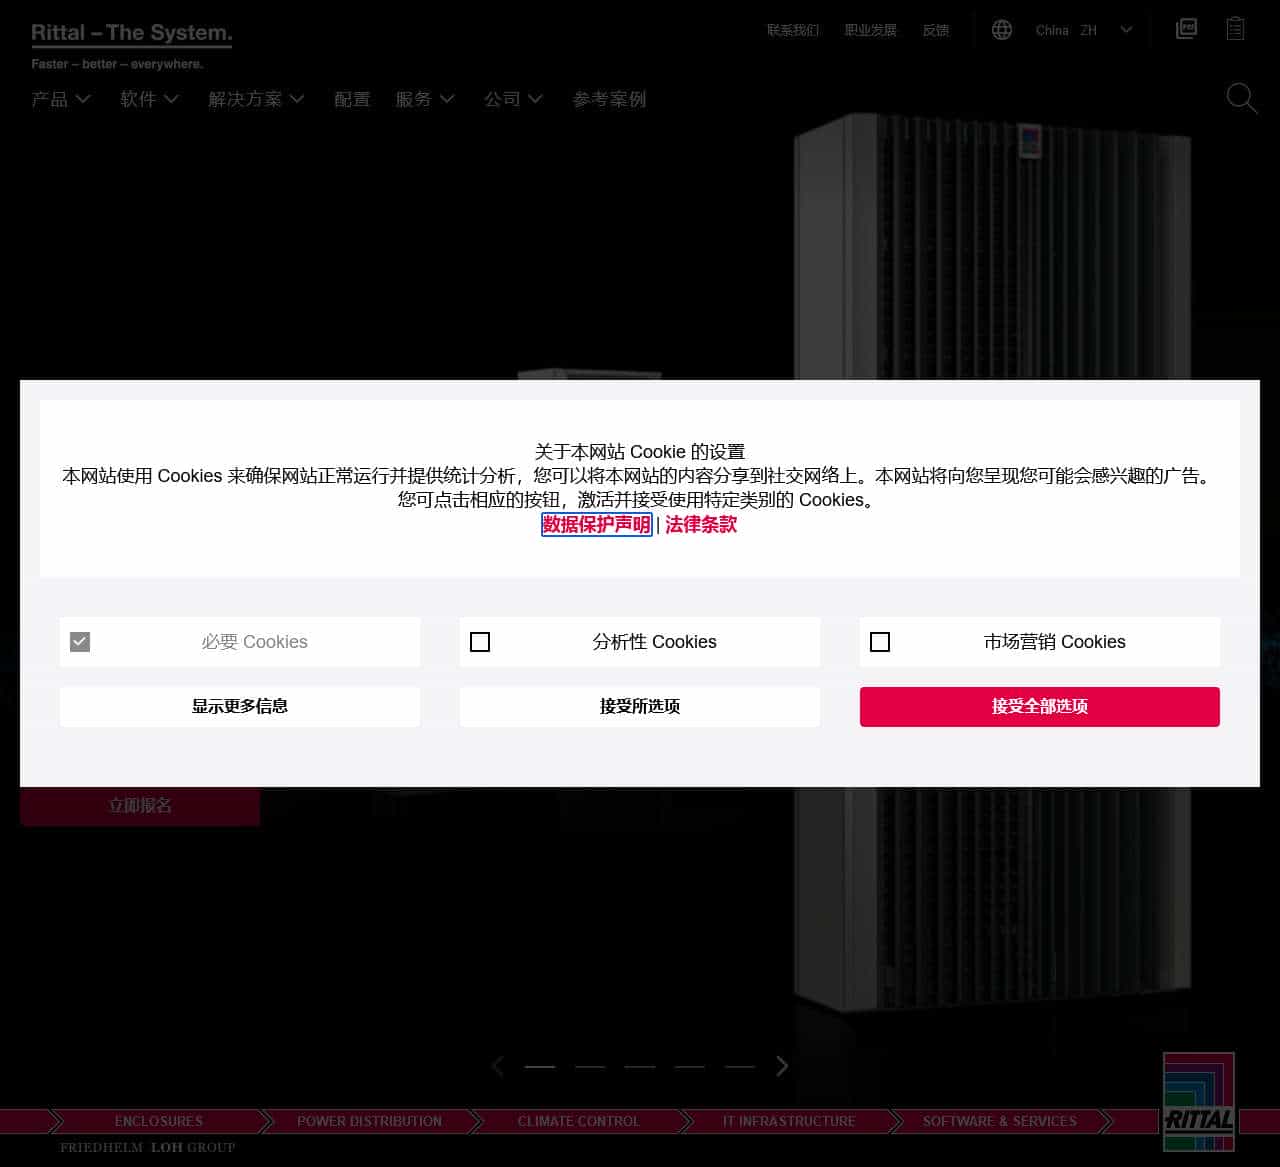Open the PDF collection icon in header
The width and height of the screenshot is (1280, 1167).
[1186, 29]
